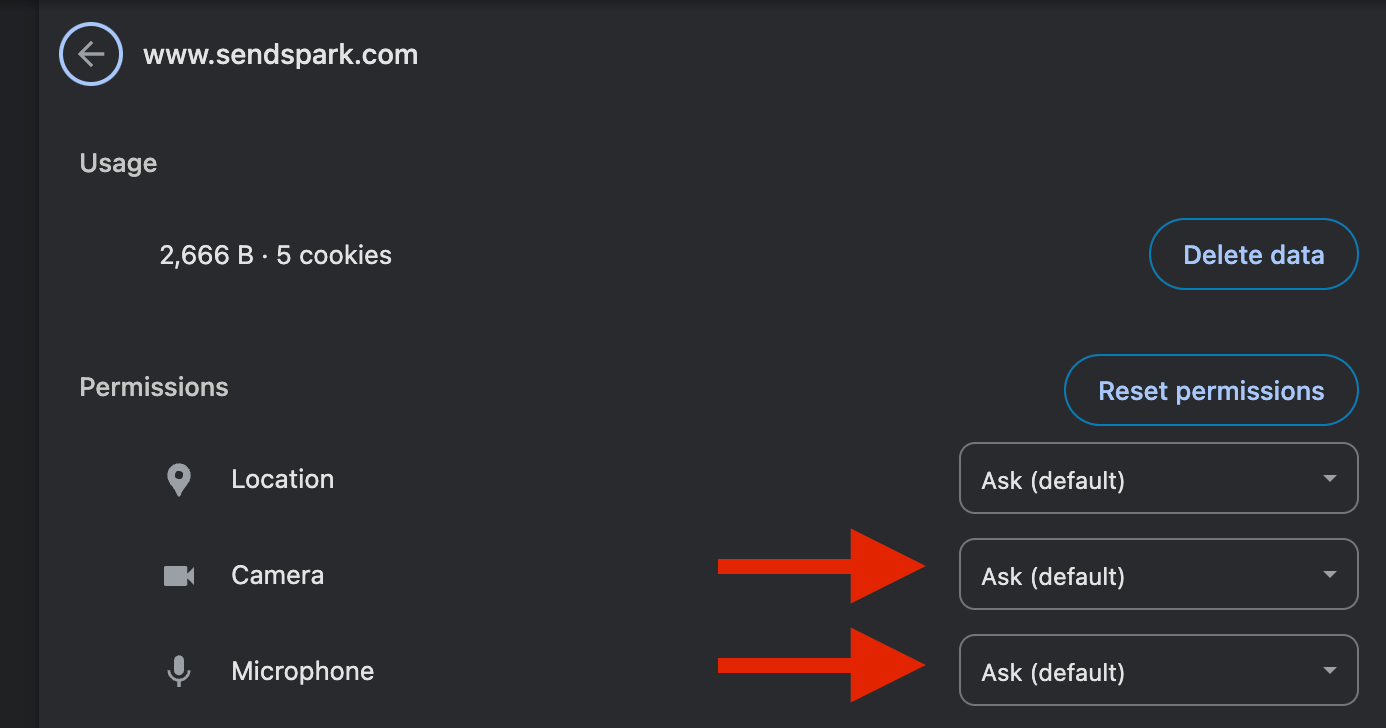This screenshot has height=728, width=1386.
Task: Click the Camera permission label
Action: click(278, 575)
